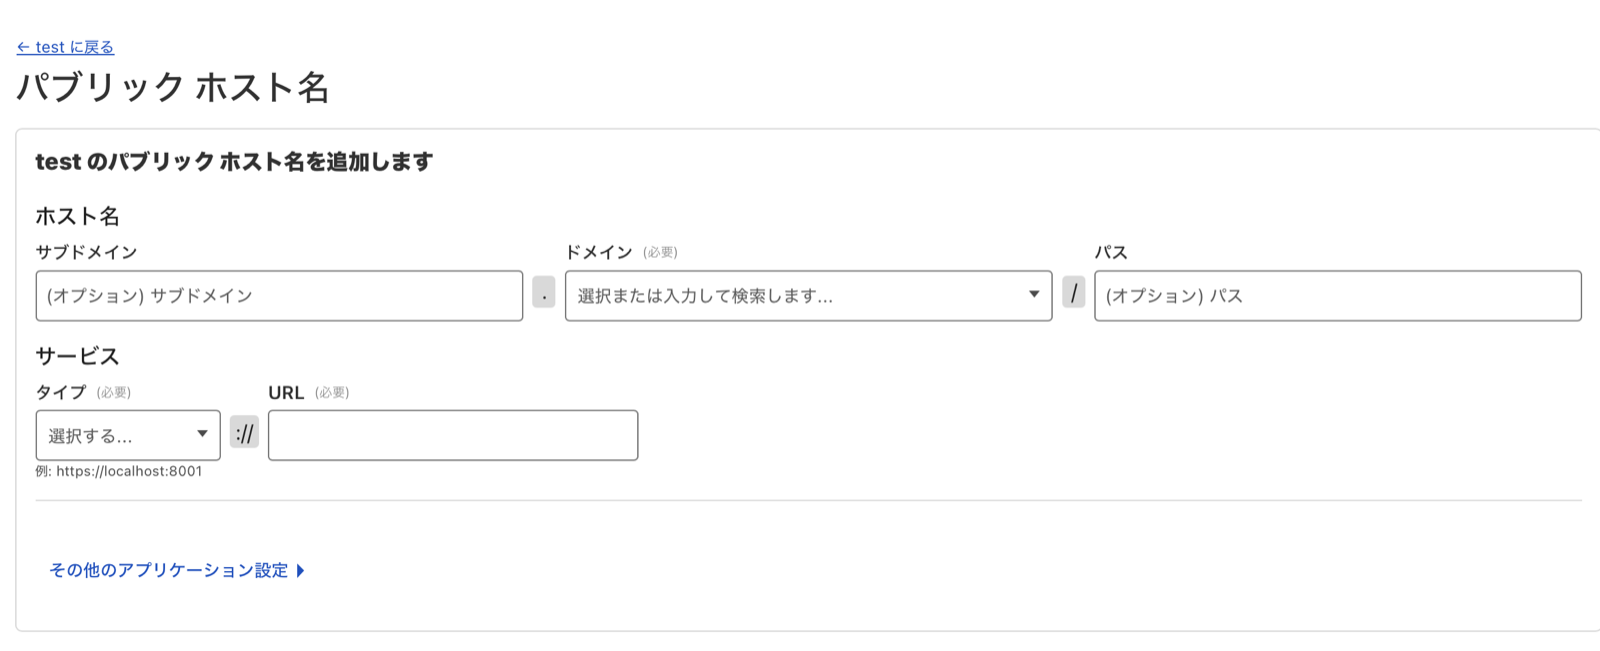Open the domain search combo box
This screenshot has height=651, width=1600.
coord(795,296)
